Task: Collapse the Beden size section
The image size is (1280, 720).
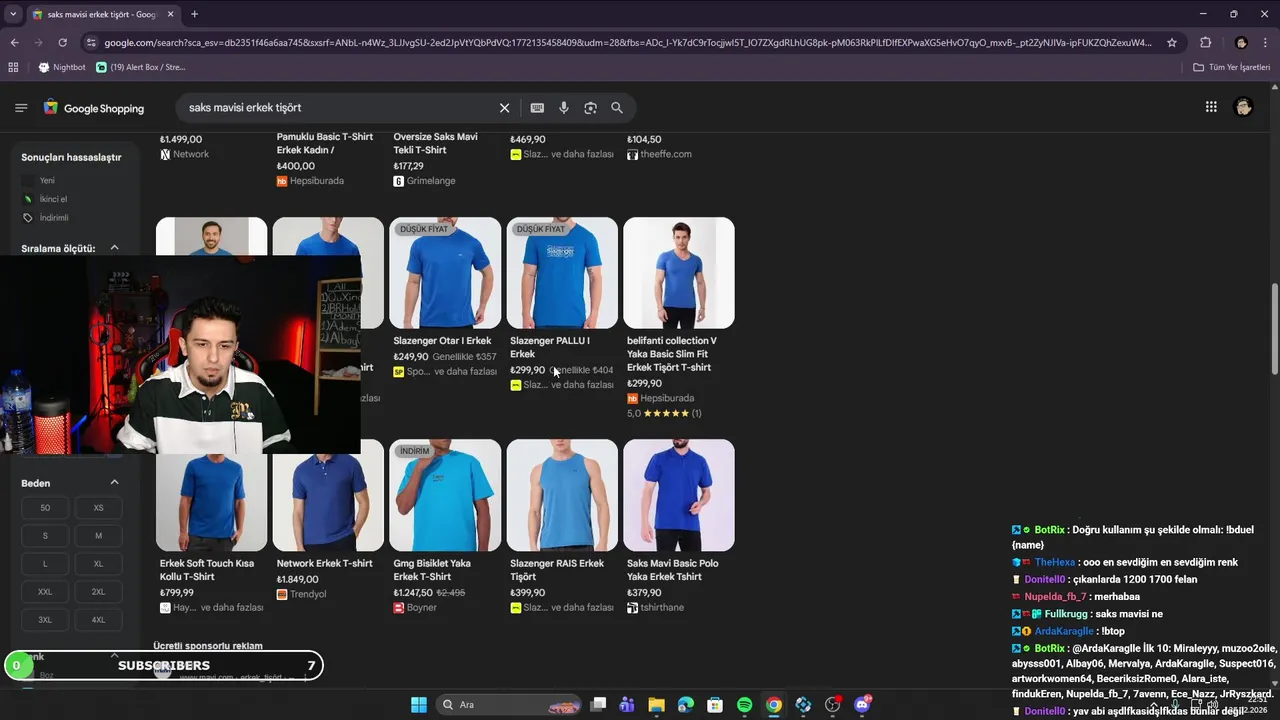Action: tap(114, 483)
